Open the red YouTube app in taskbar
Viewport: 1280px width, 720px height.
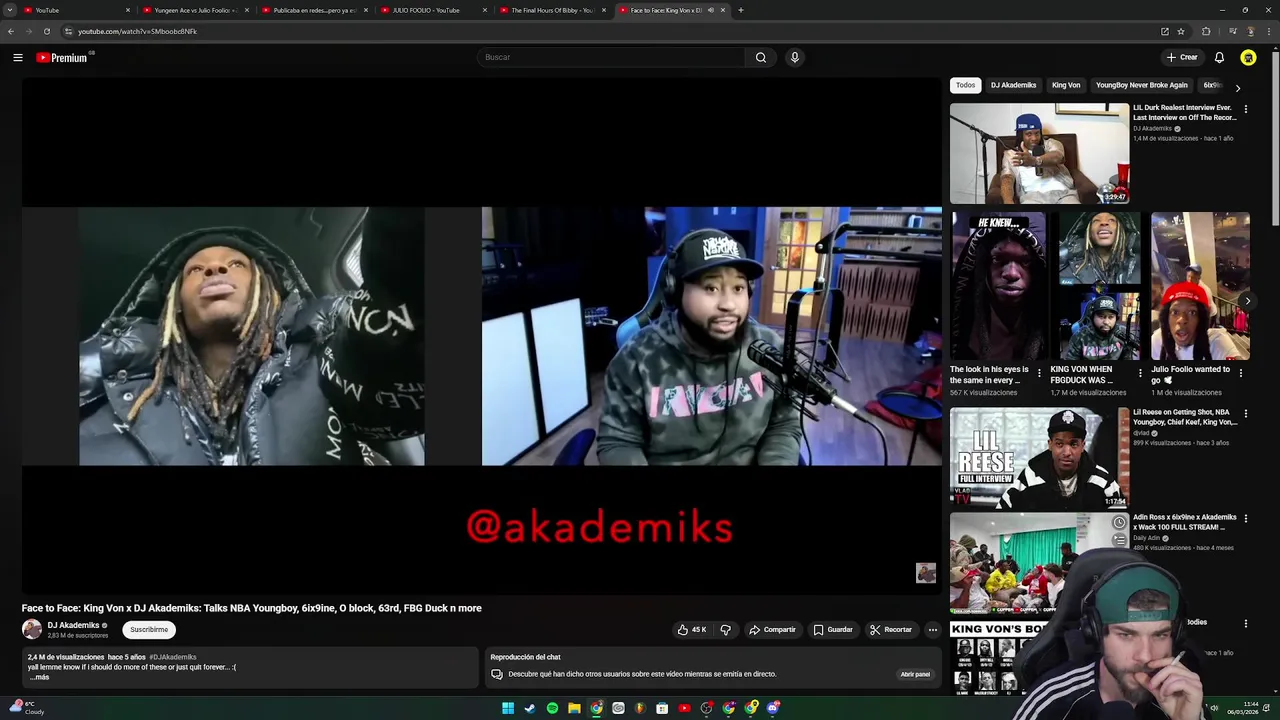pyautogui.click(x=684, y=708)
